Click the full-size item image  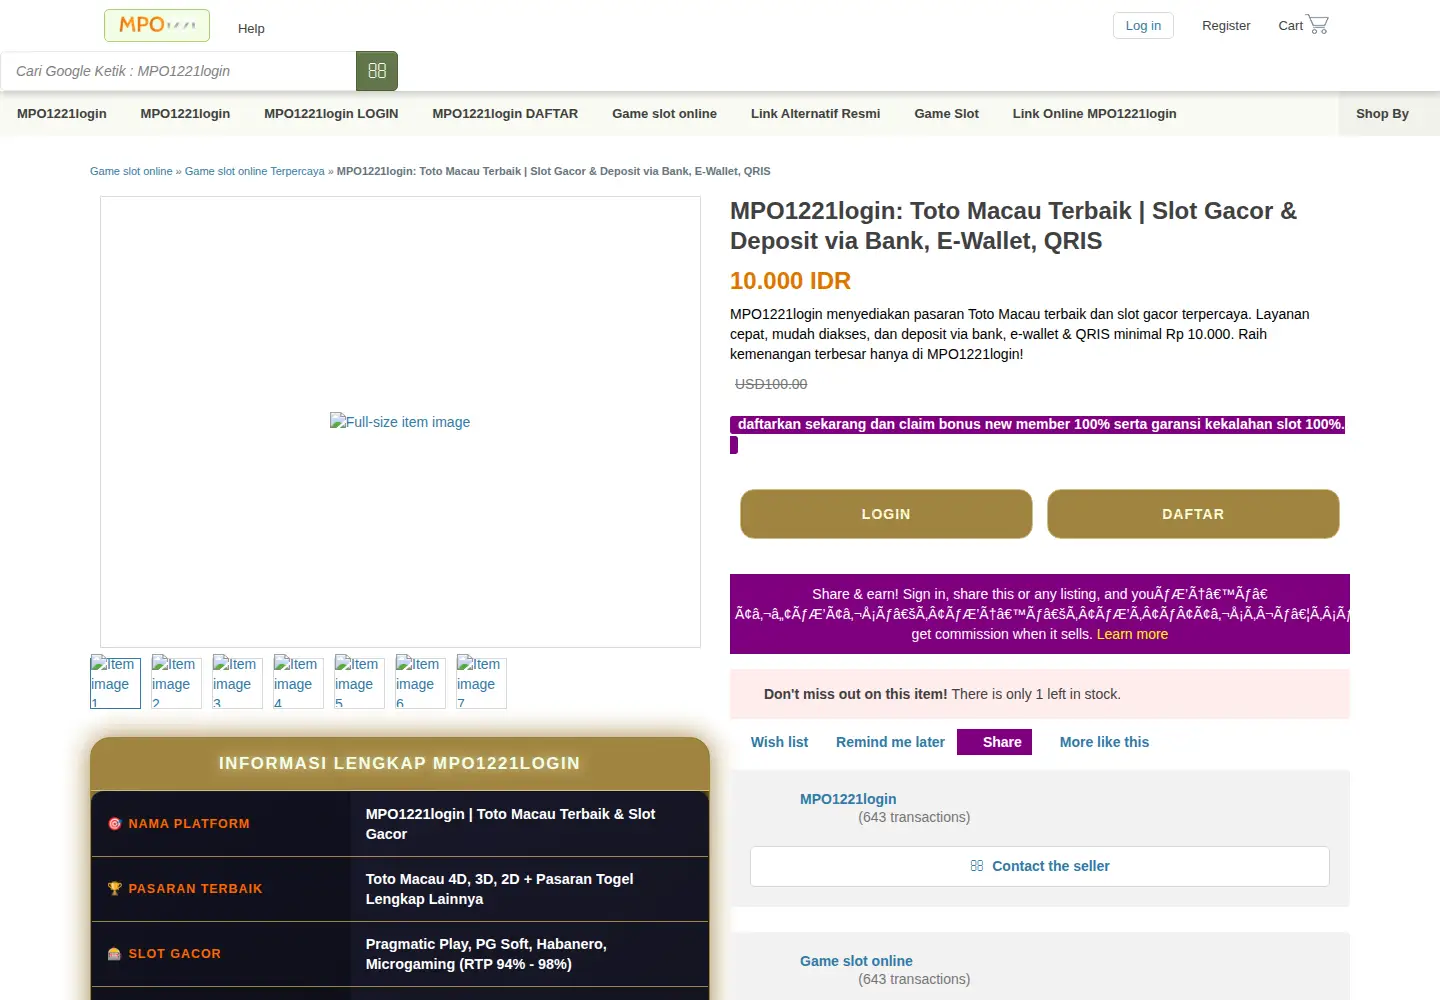coord(400,422)
